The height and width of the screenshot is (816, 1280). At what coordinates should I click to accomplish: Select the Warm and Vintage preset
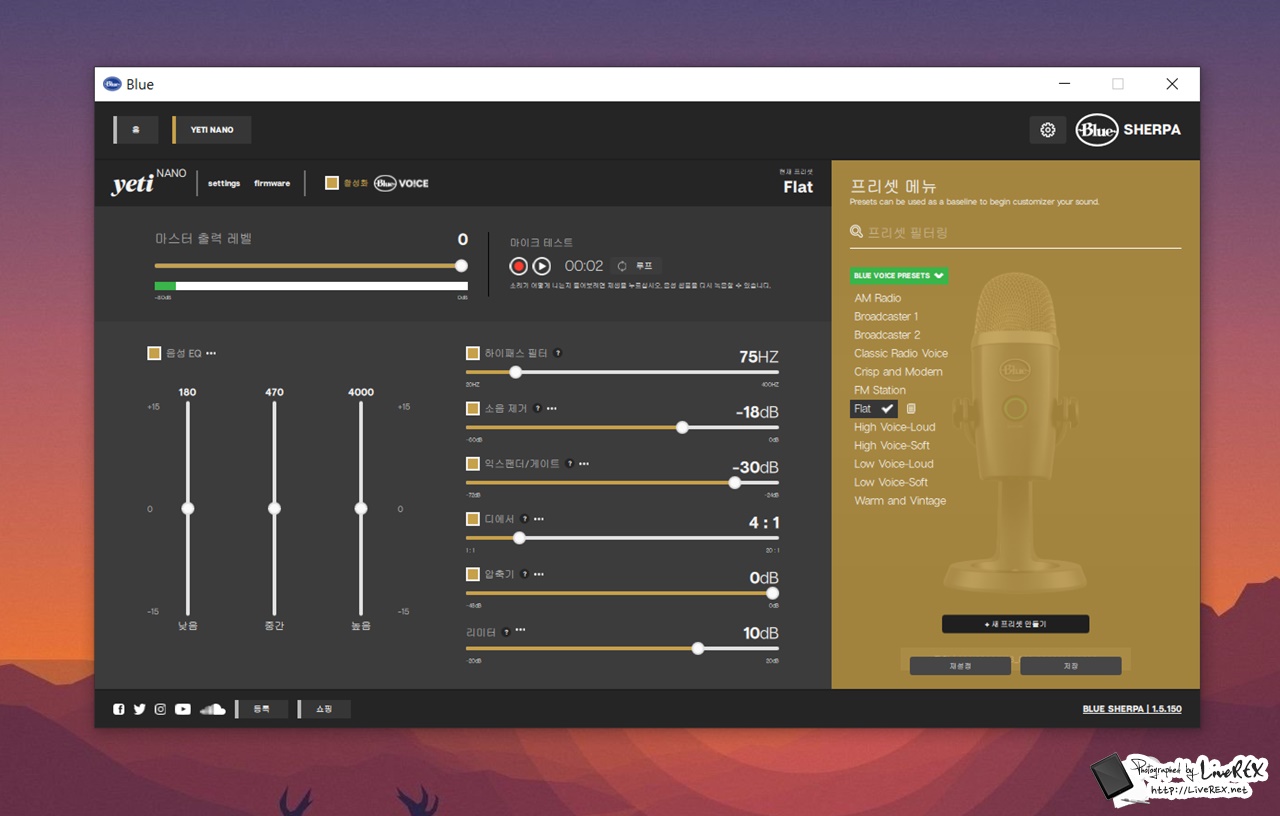point(900,501)
